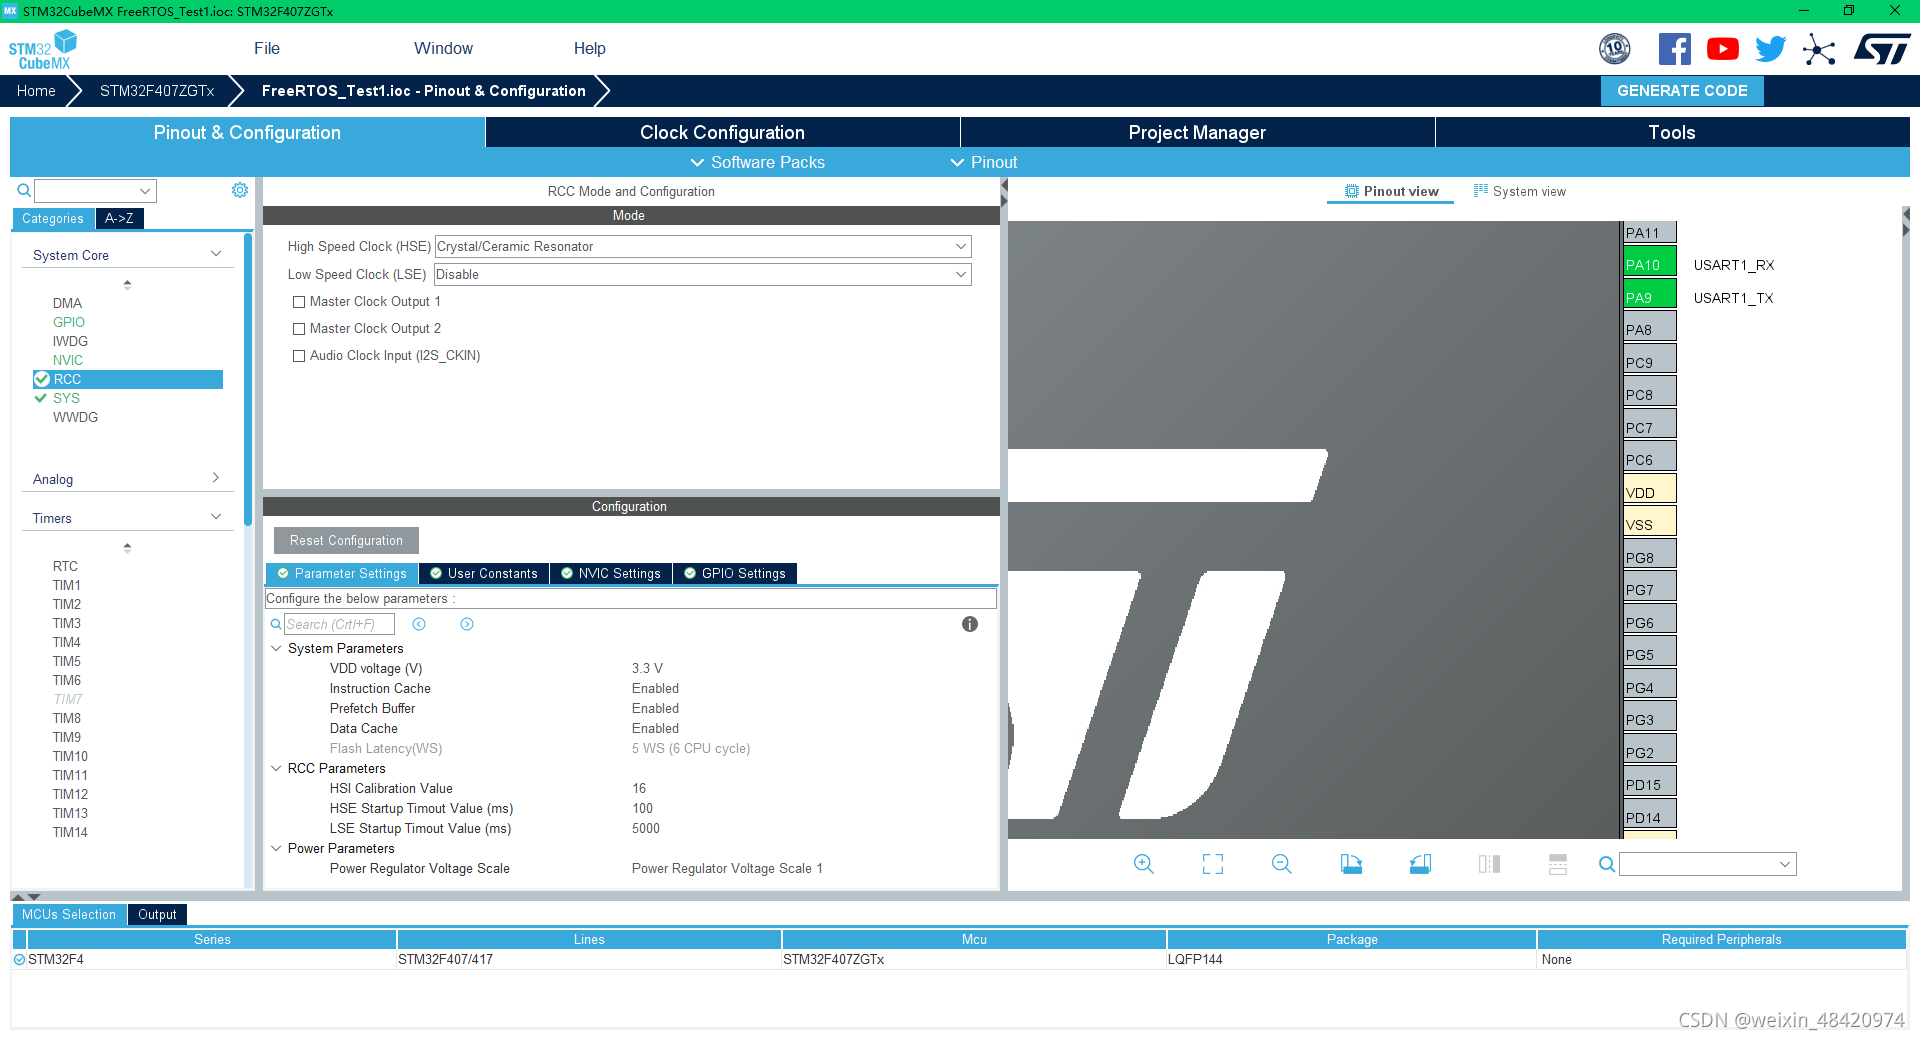The height and width of the screenshot is (1040, 1920).
Task: Open the Low Speed Clock LSE dropdown
Action: 703,274
